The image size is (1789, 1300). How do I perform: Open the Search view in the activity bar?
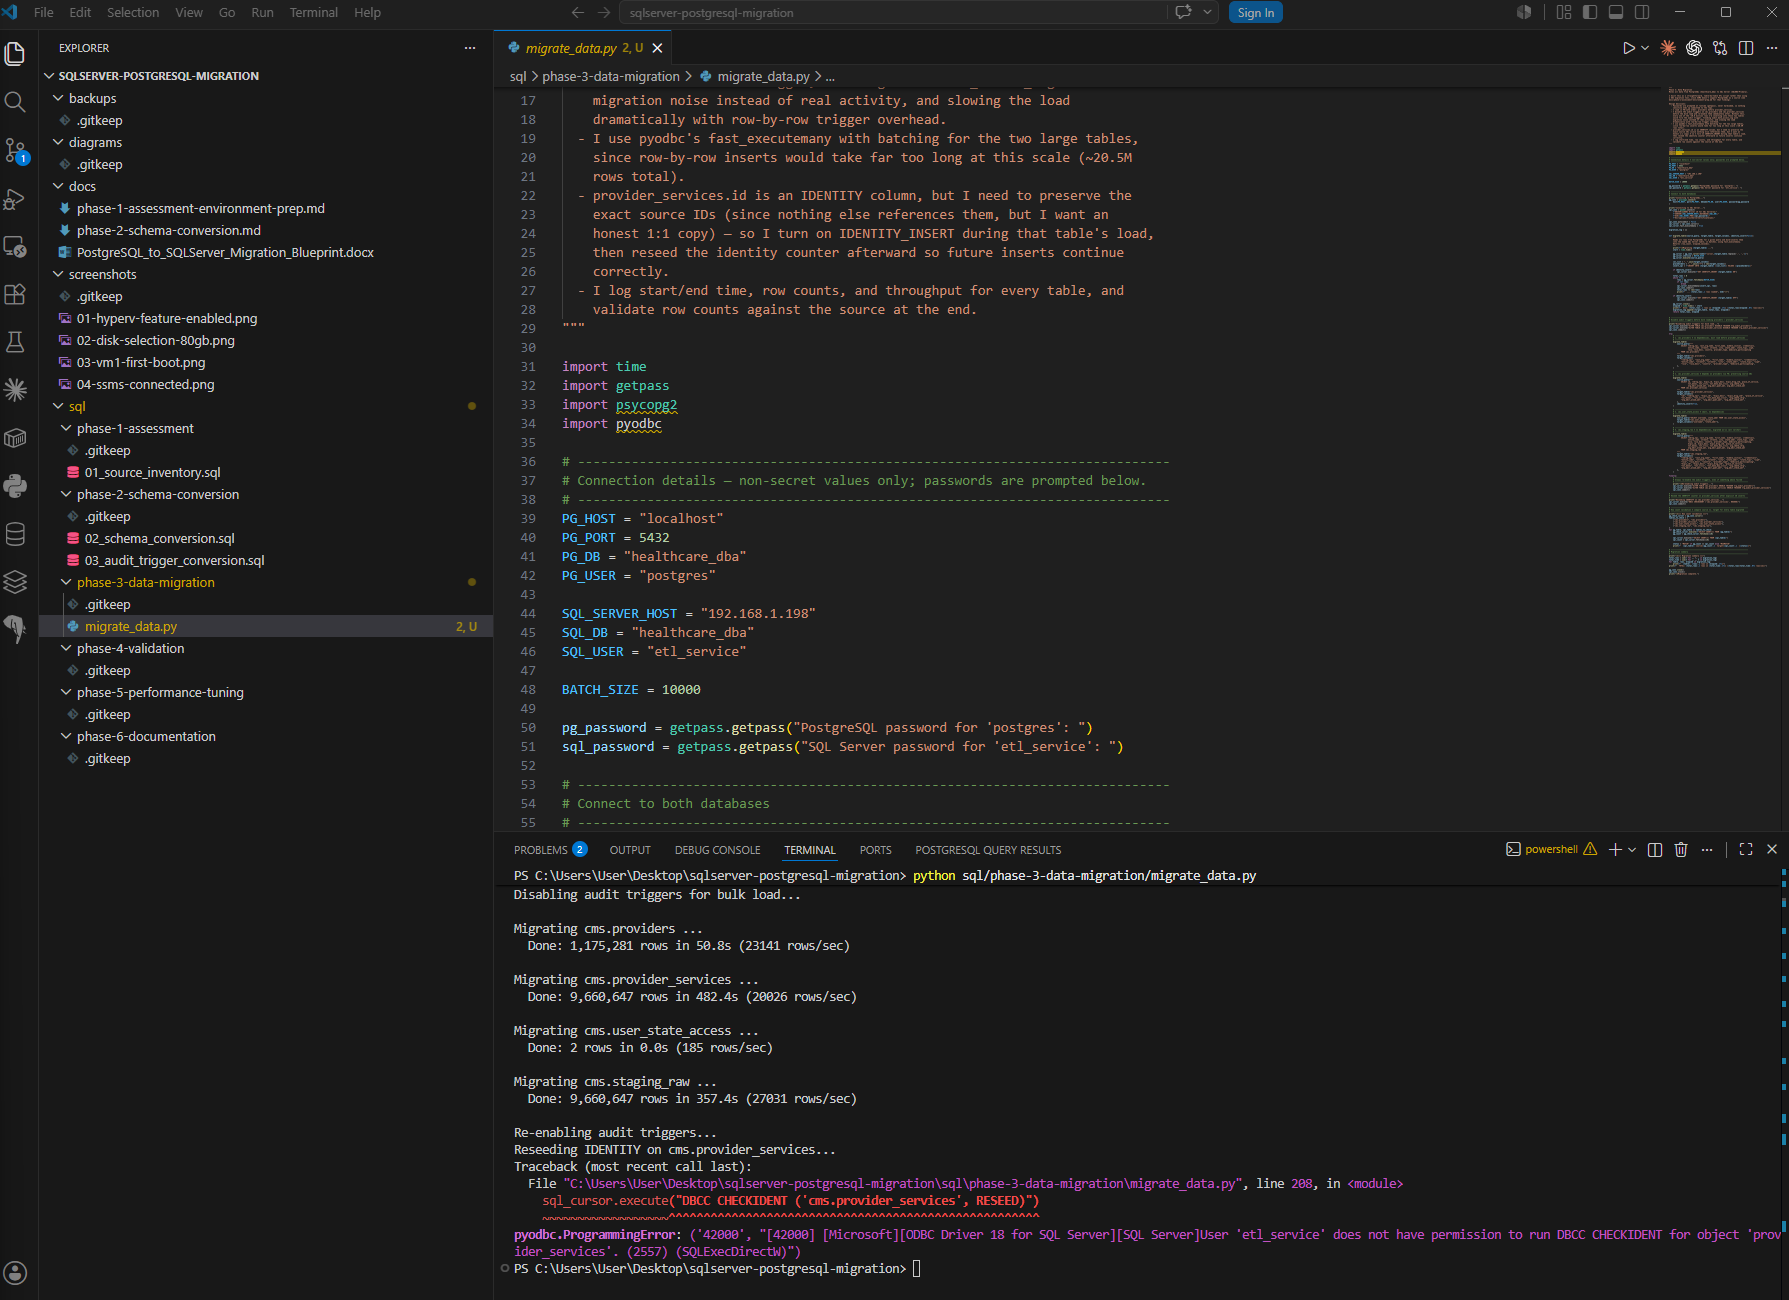[15, 102]
